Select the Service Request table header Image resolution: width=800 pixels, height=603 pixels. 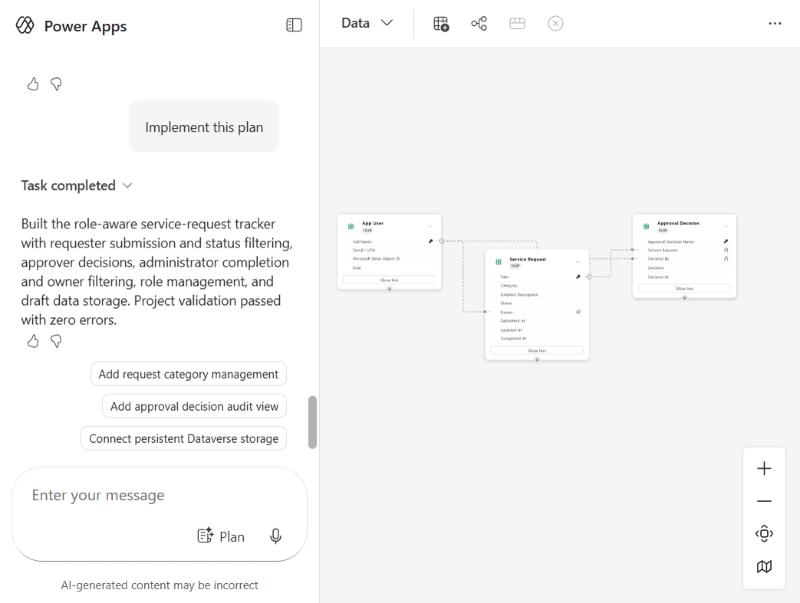tap(537, 262)
